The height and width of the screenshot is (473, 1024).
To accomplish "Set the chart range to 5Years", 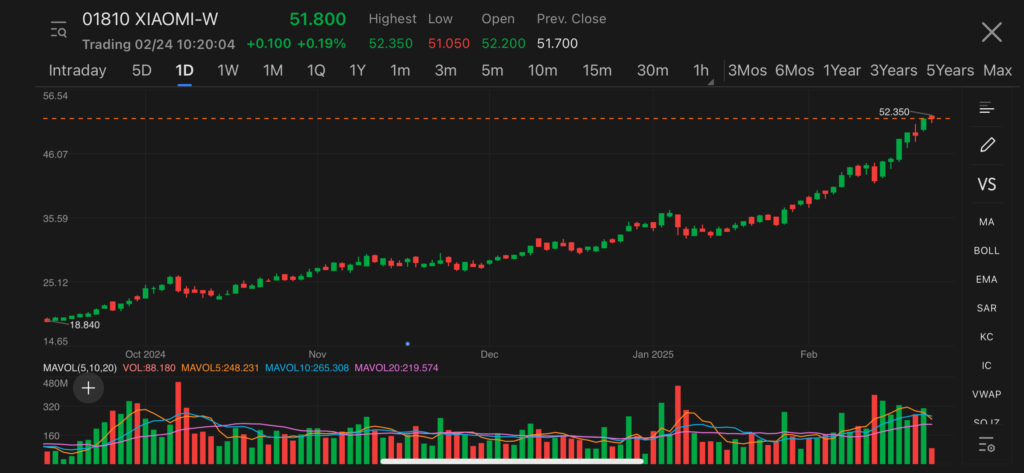I will point(949,70).
